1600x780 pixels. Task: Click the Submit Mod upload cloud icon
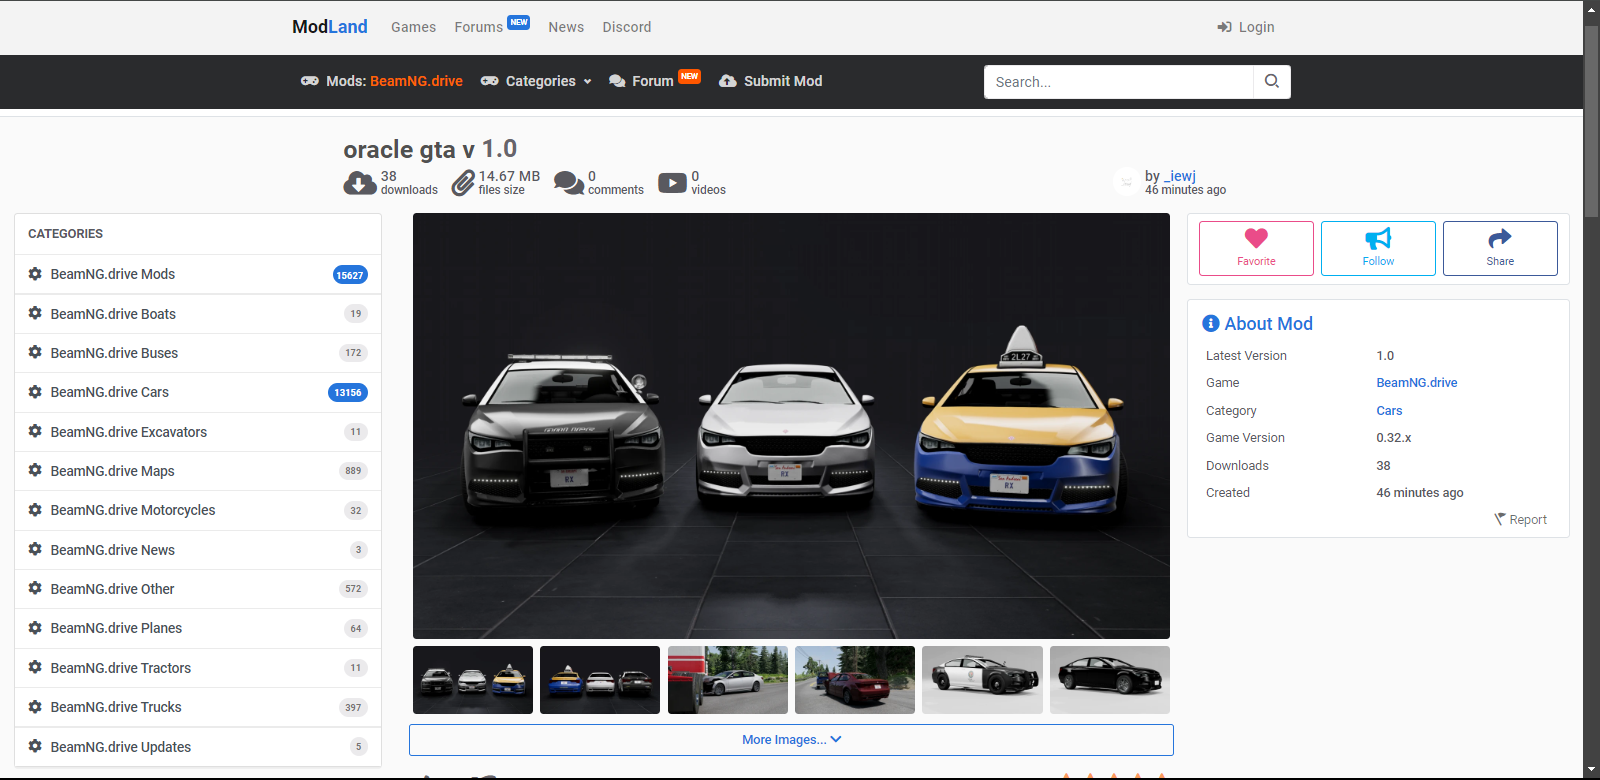pos(728,81)
